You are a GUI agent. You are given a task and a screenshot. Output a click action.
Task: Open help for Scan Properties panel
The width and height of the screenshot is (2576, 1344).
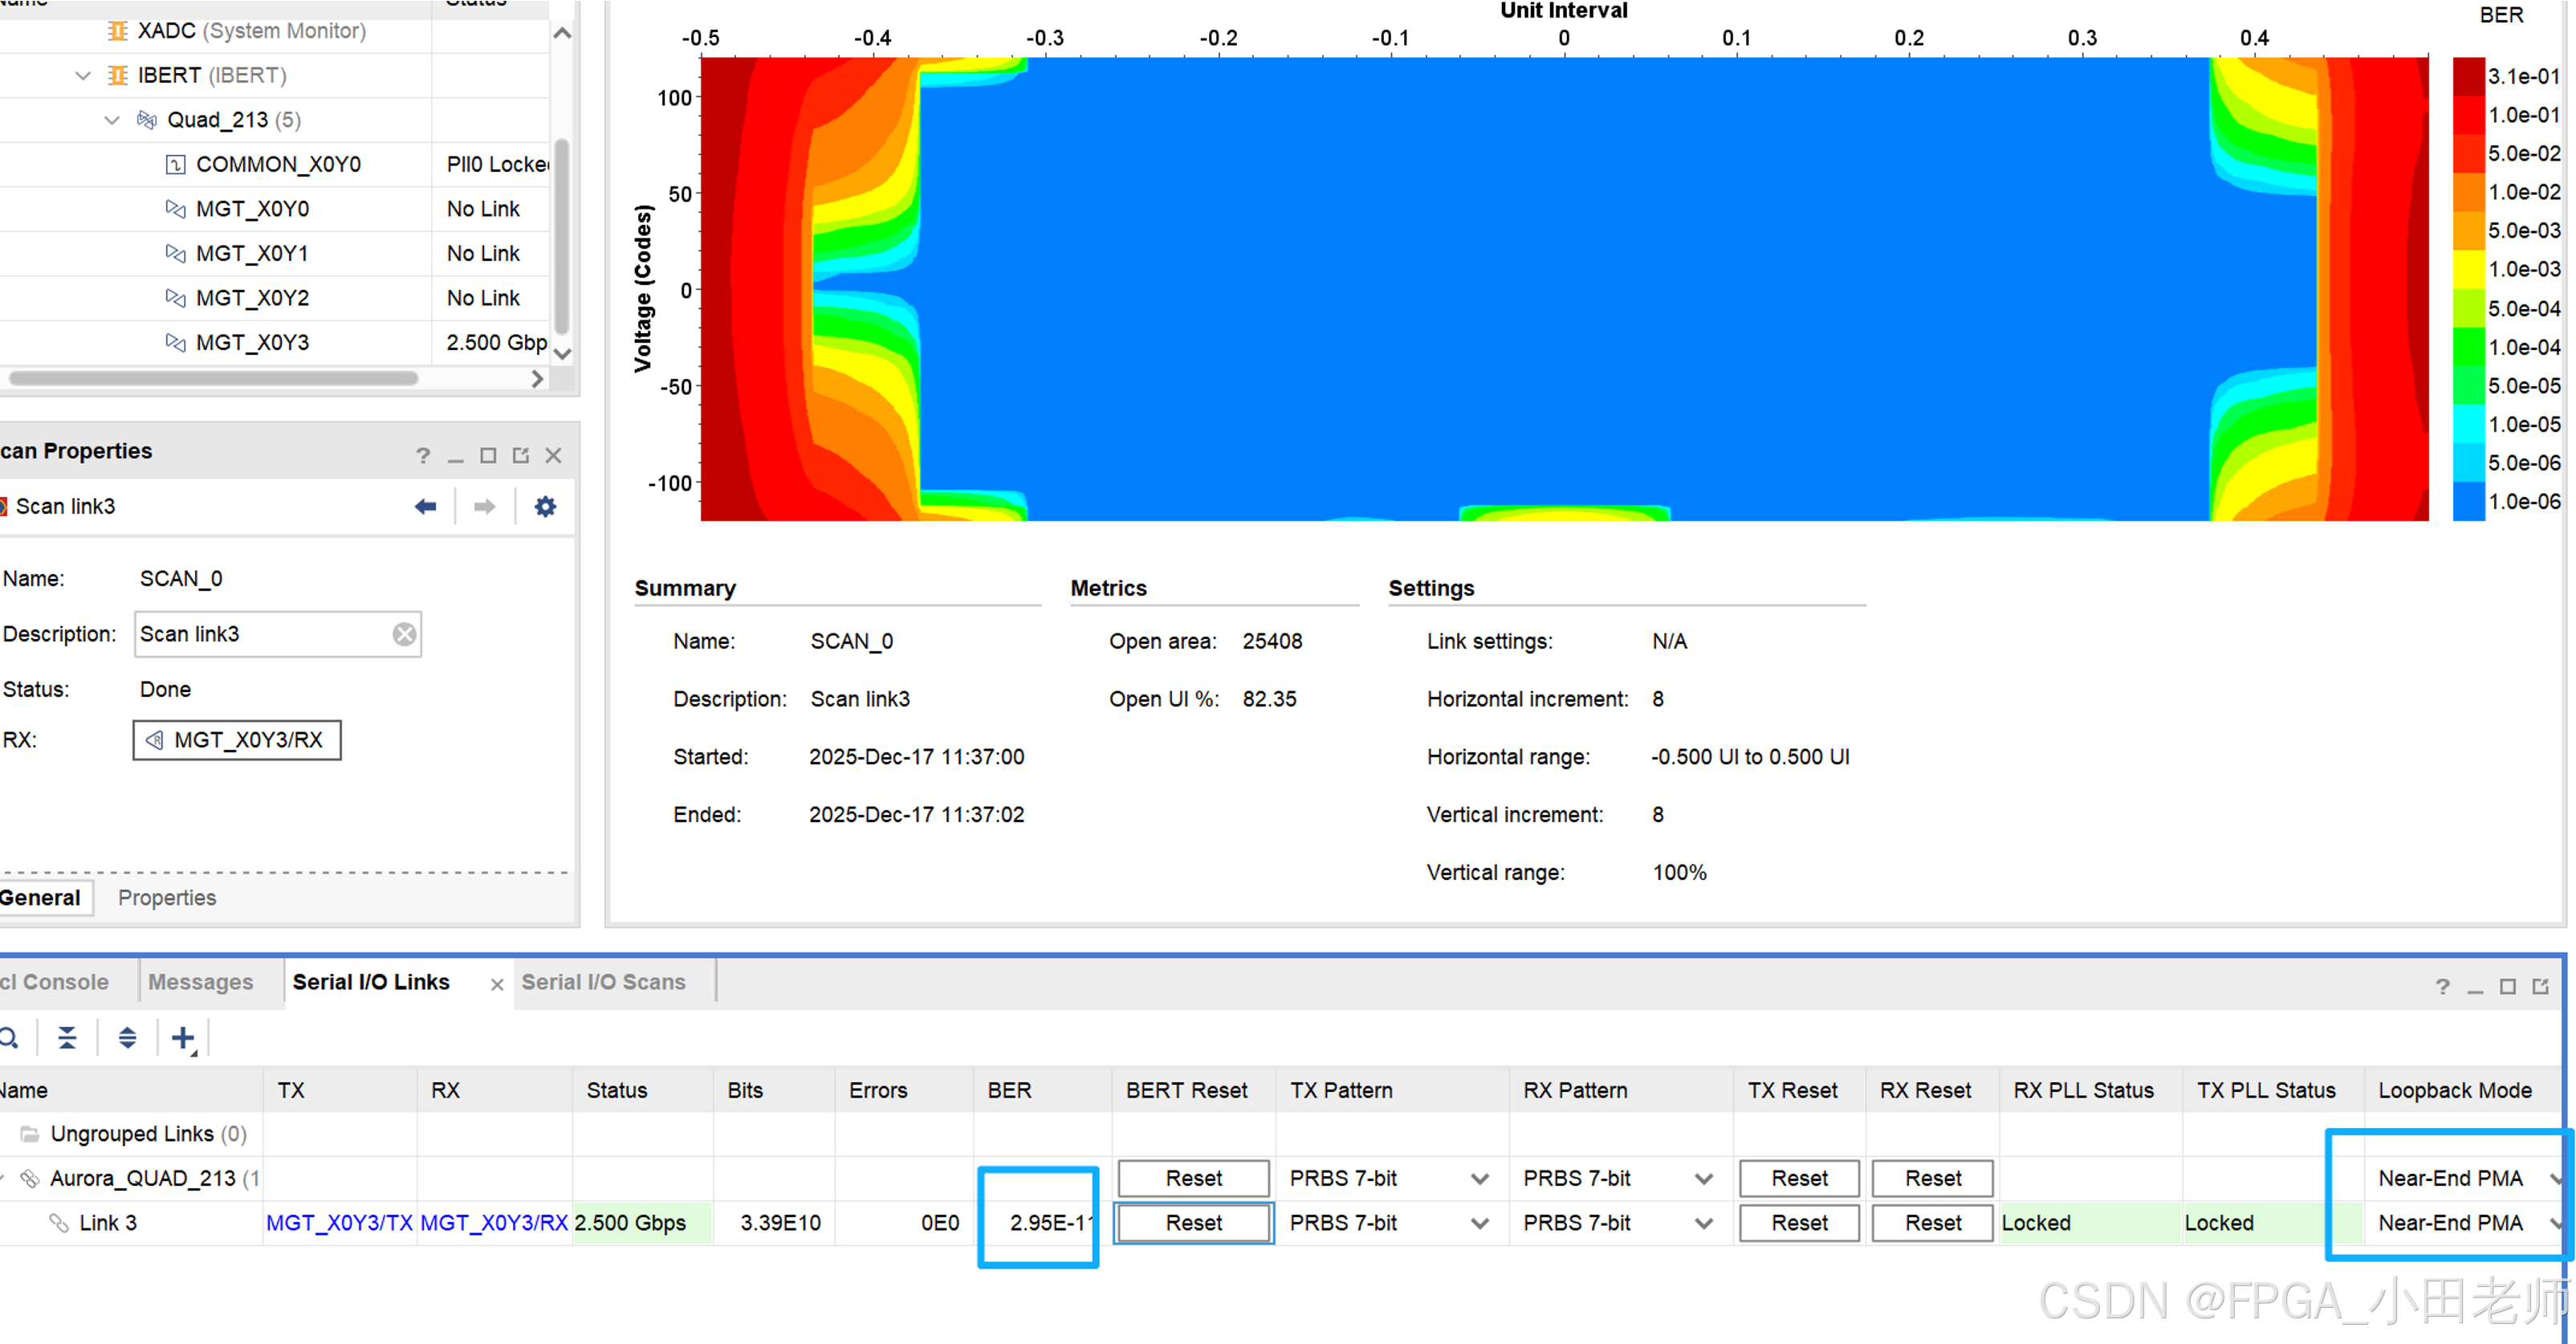point(423,456)
